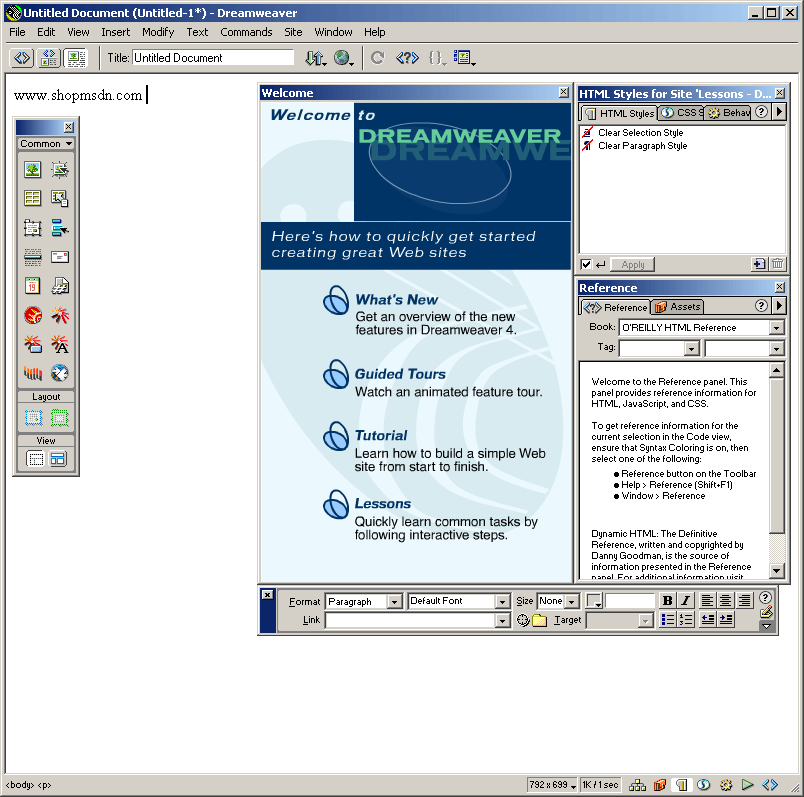Click the Apply button in HTML Styles
Screen dimensions: 804x797
pyautogui.click(x=633, y=265)
